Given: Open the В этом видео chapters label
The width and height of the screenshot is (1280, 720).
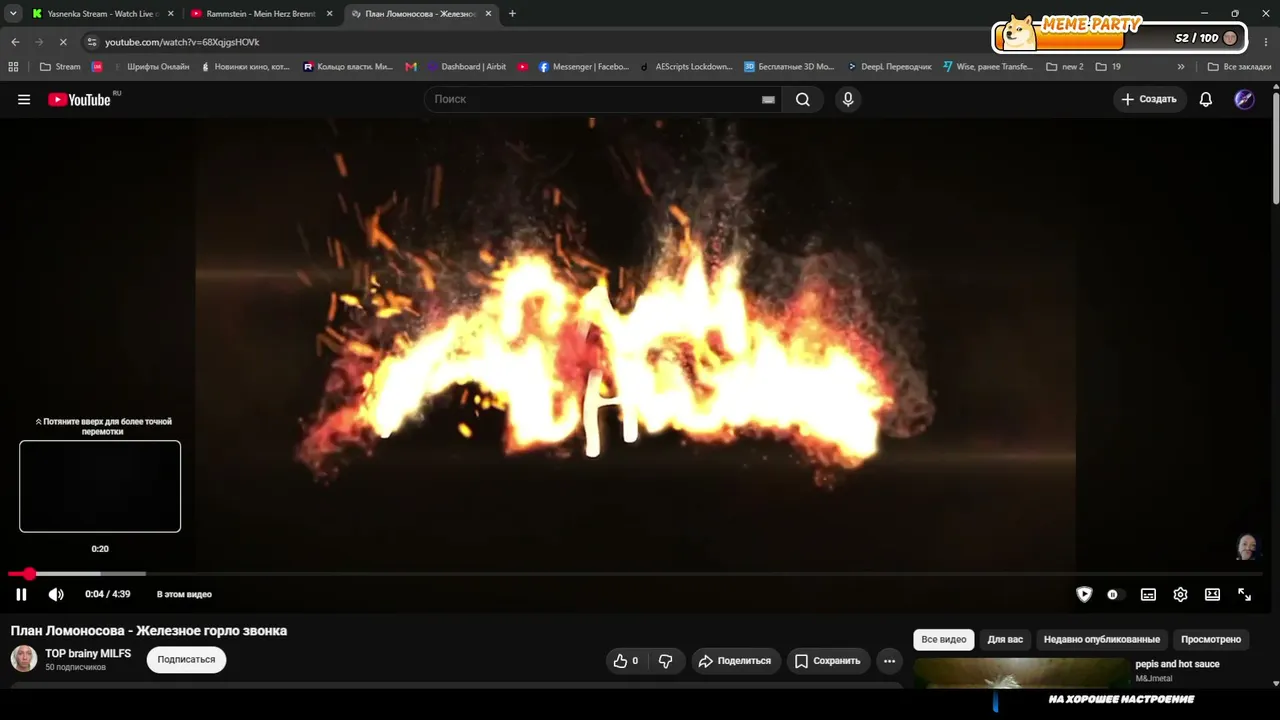Looking at the screenshot, I should pyautogui.click(x=184, y=594).
